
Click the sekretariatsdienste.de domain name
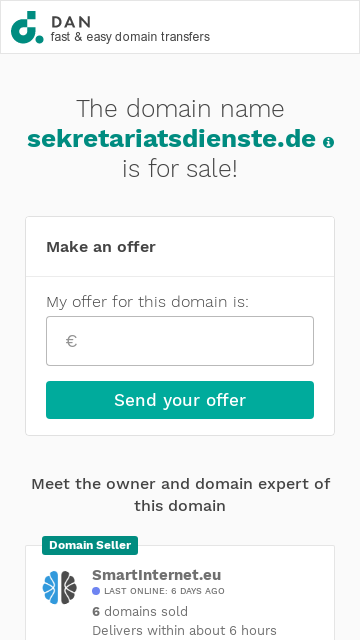coord(171,139)
